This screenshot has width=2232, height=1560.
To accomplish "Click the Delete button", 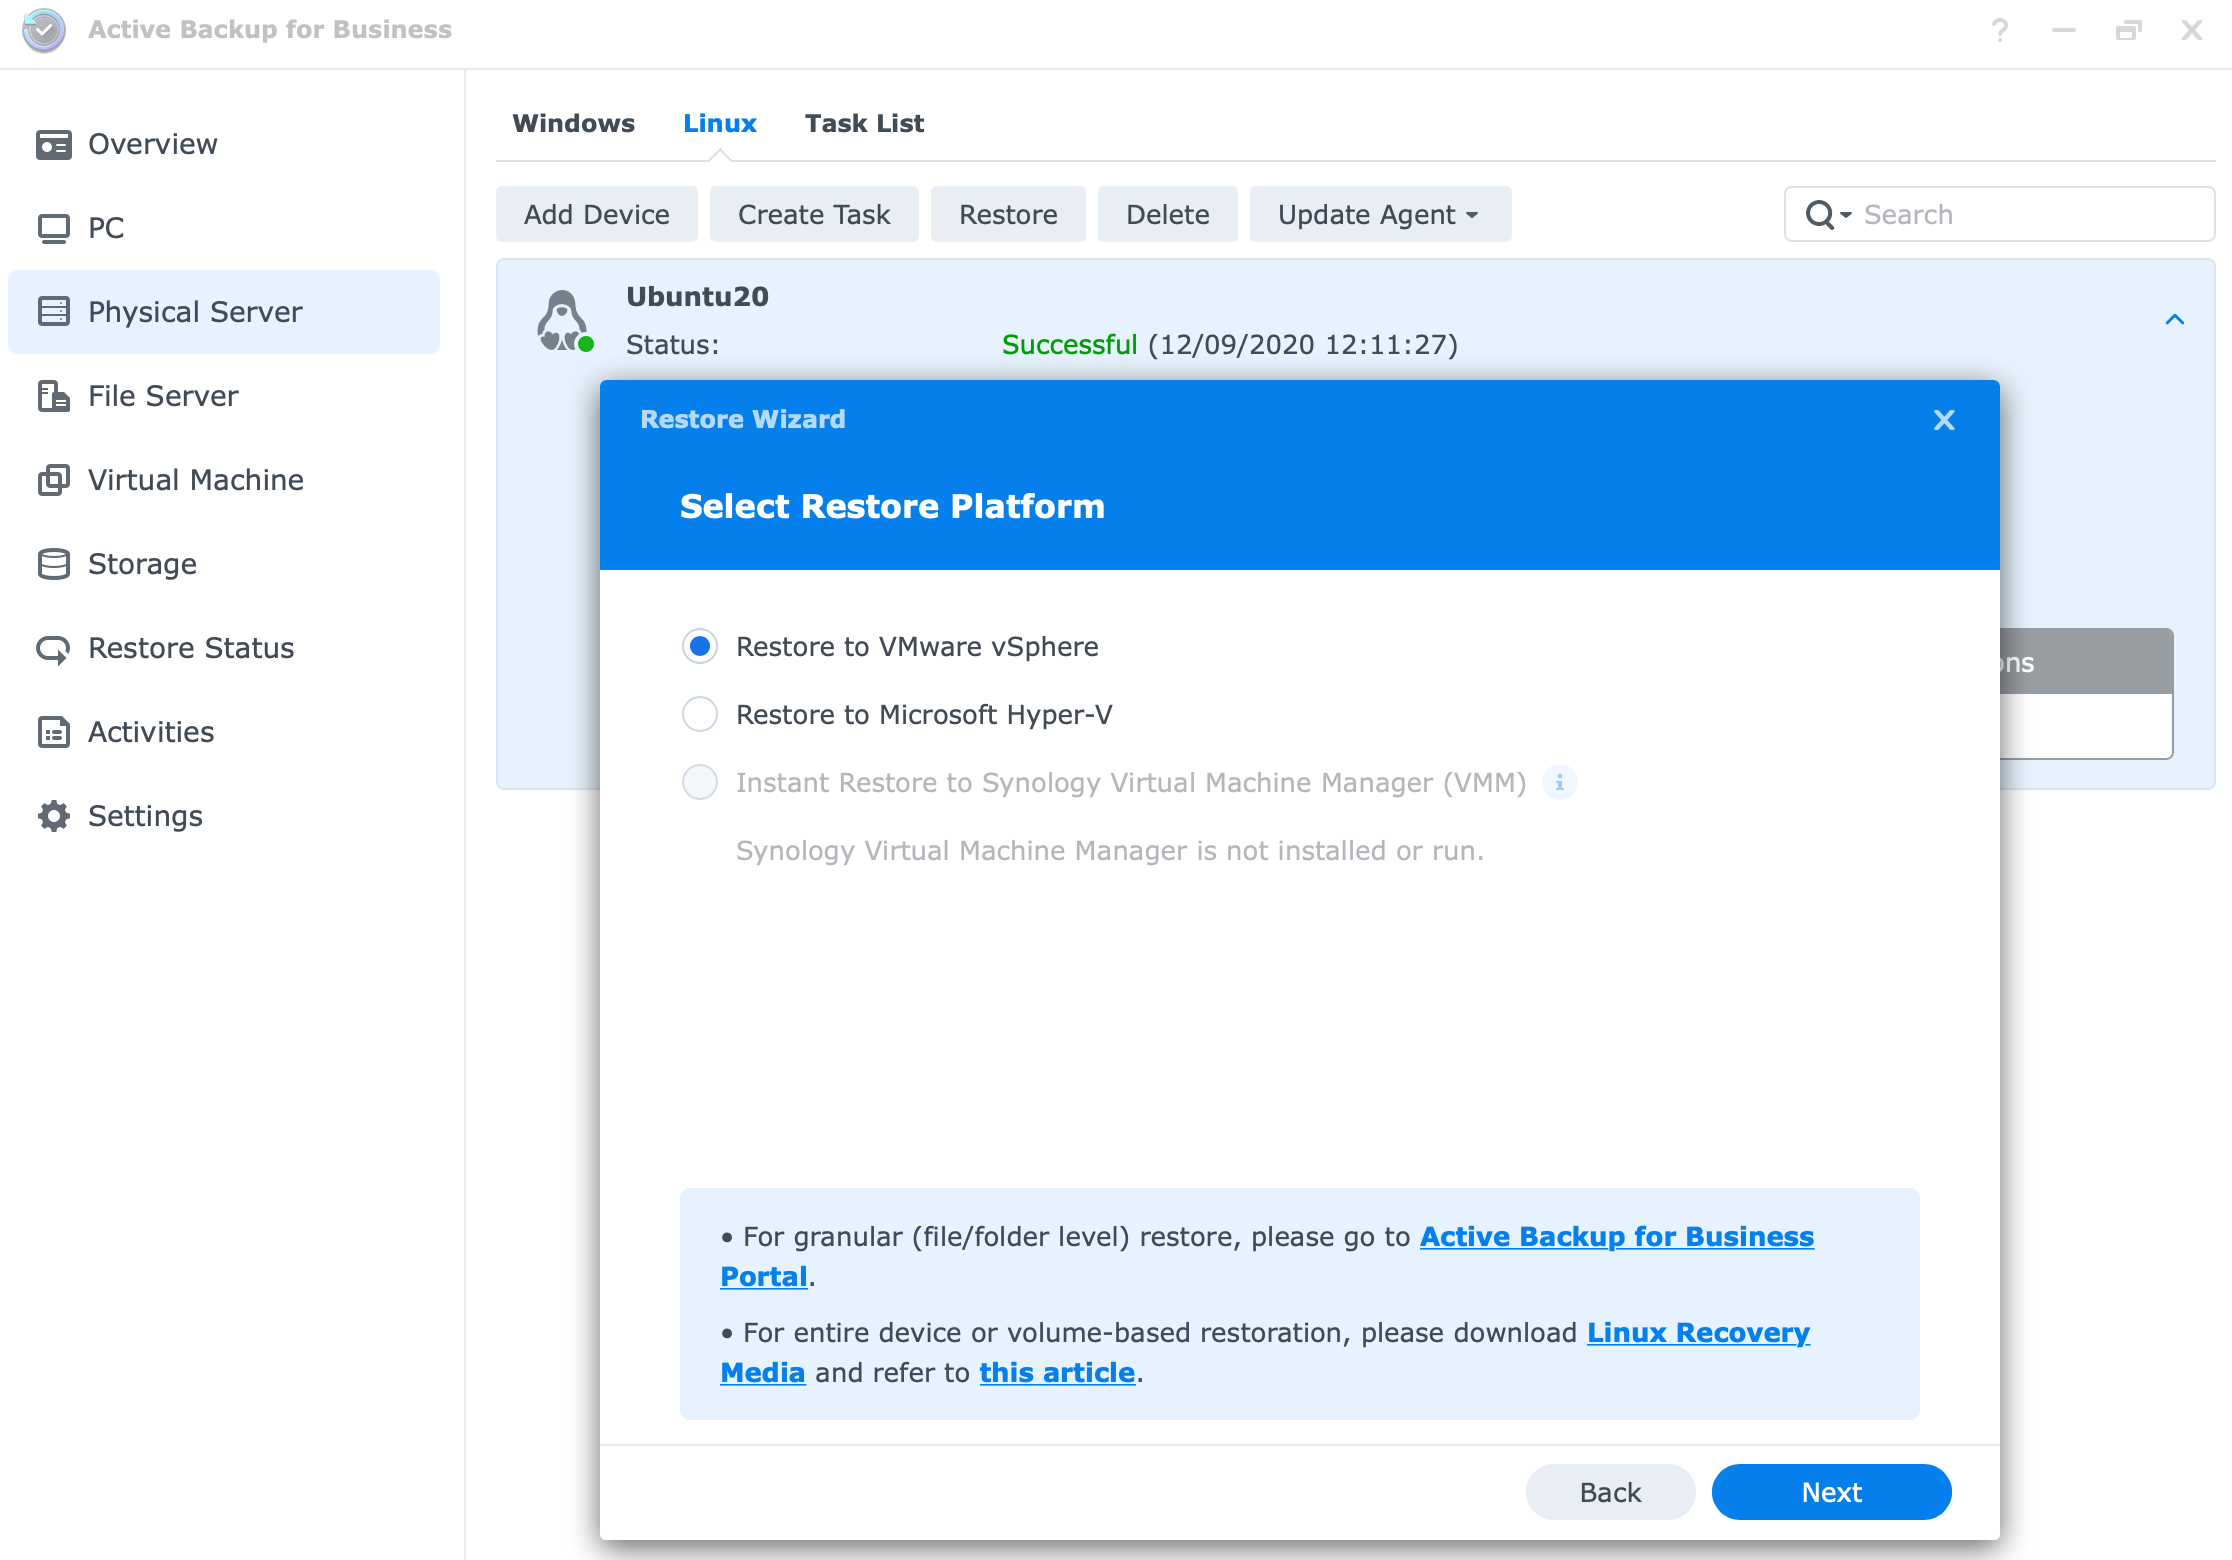I will pos(1168,214).
